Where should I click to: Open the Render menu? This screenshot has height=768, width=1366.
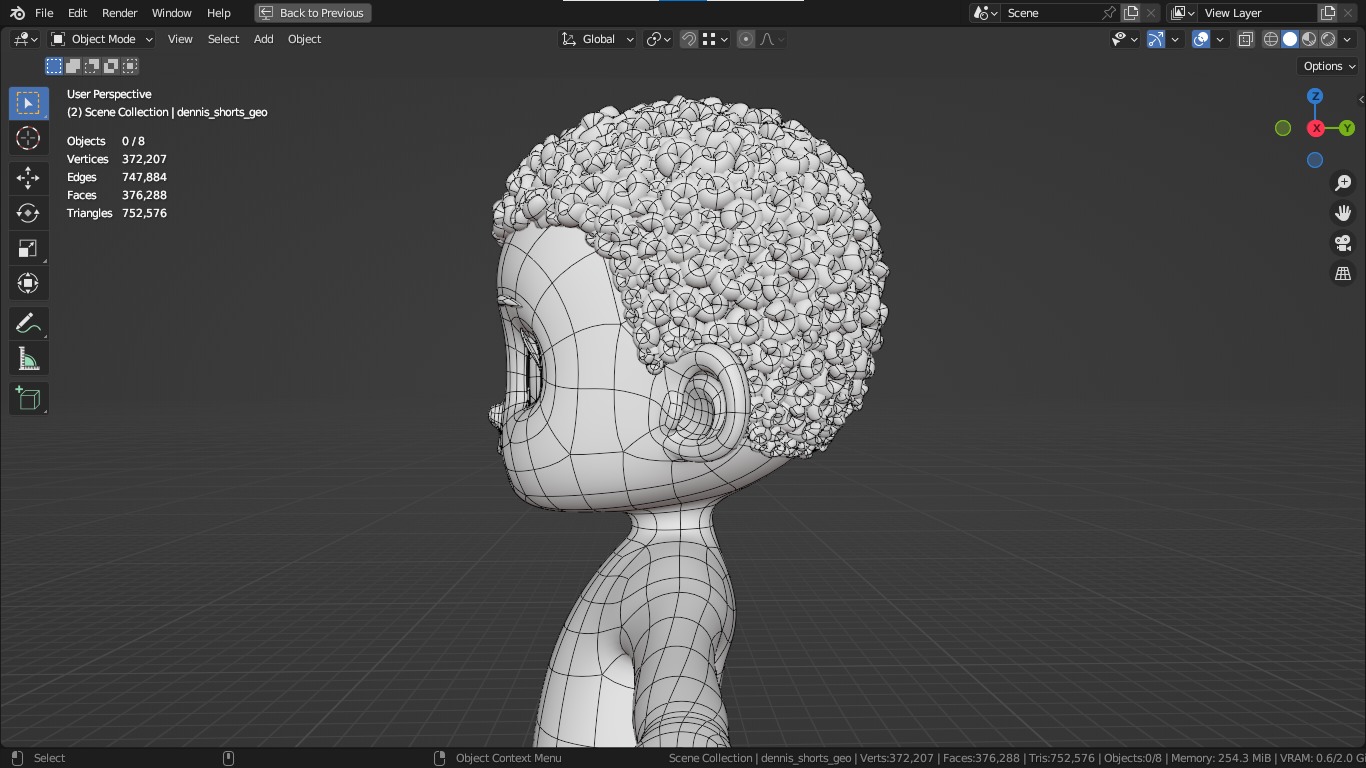[119, 13]
